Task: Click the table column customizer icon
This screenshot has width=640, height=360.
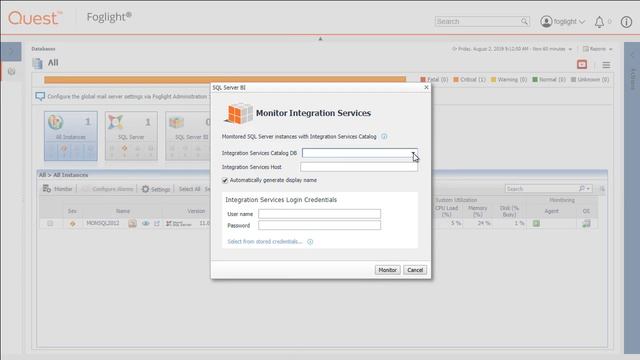Action: (x=602, y=189)
